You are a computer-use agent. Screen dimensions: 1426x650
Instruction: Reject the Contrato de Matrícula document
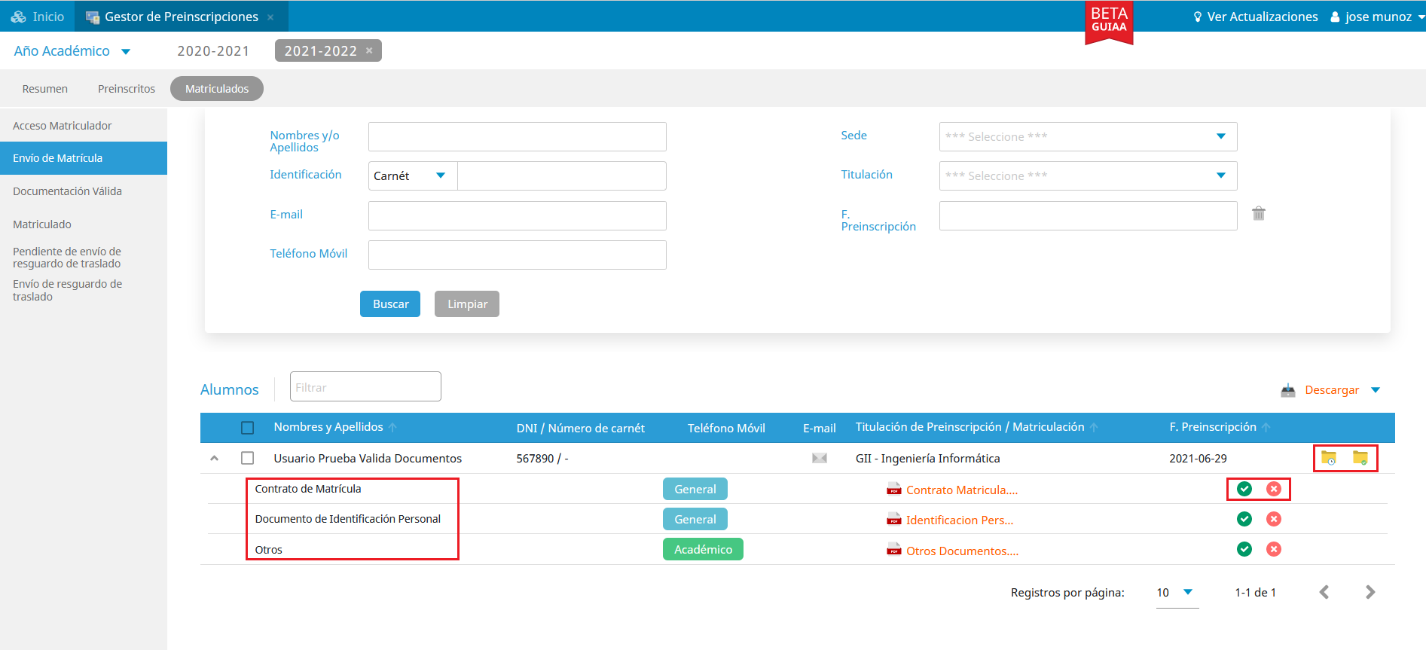(1273, 489)
